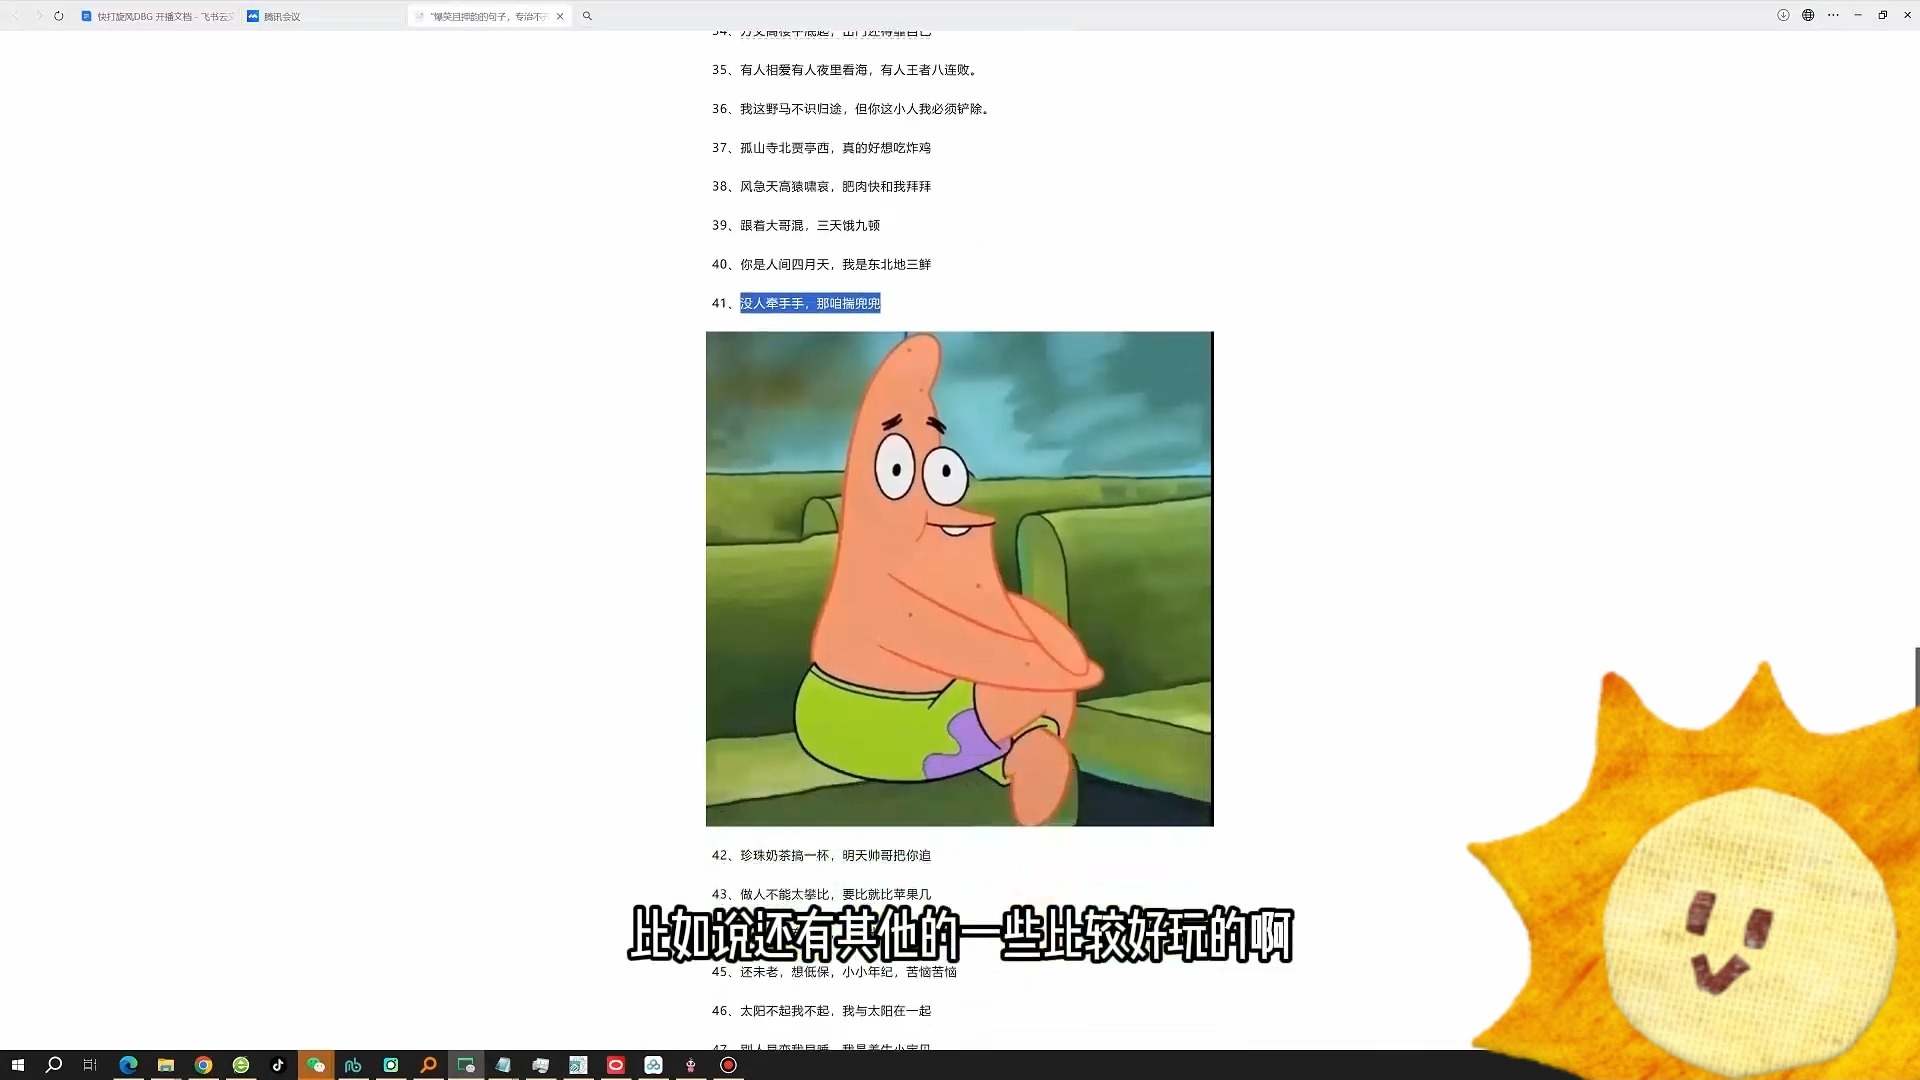The height and width of the screenshot is (1080, 1920).
Task: Go back using the browser back arrow
Action: pos(15,16)
